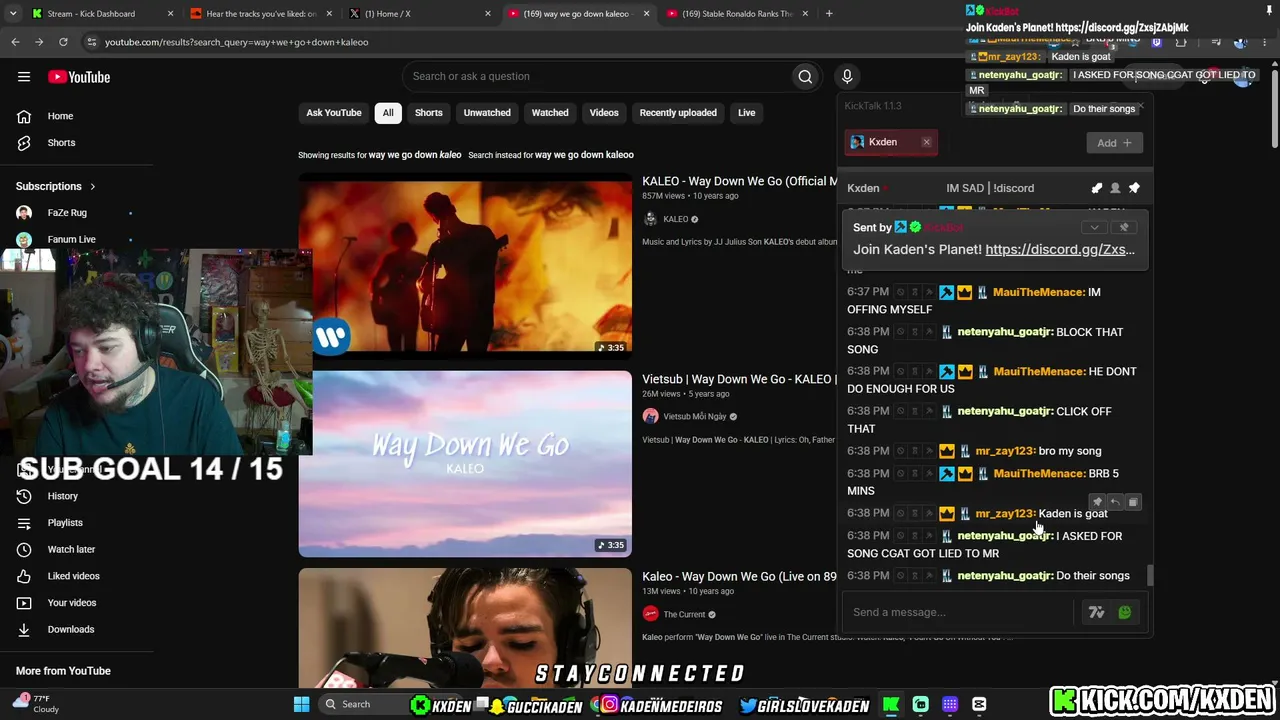Image resolution: width=1280 pixels, height=720 pixels.
Task: Filter results by Shorts chip
Action: 428,113
